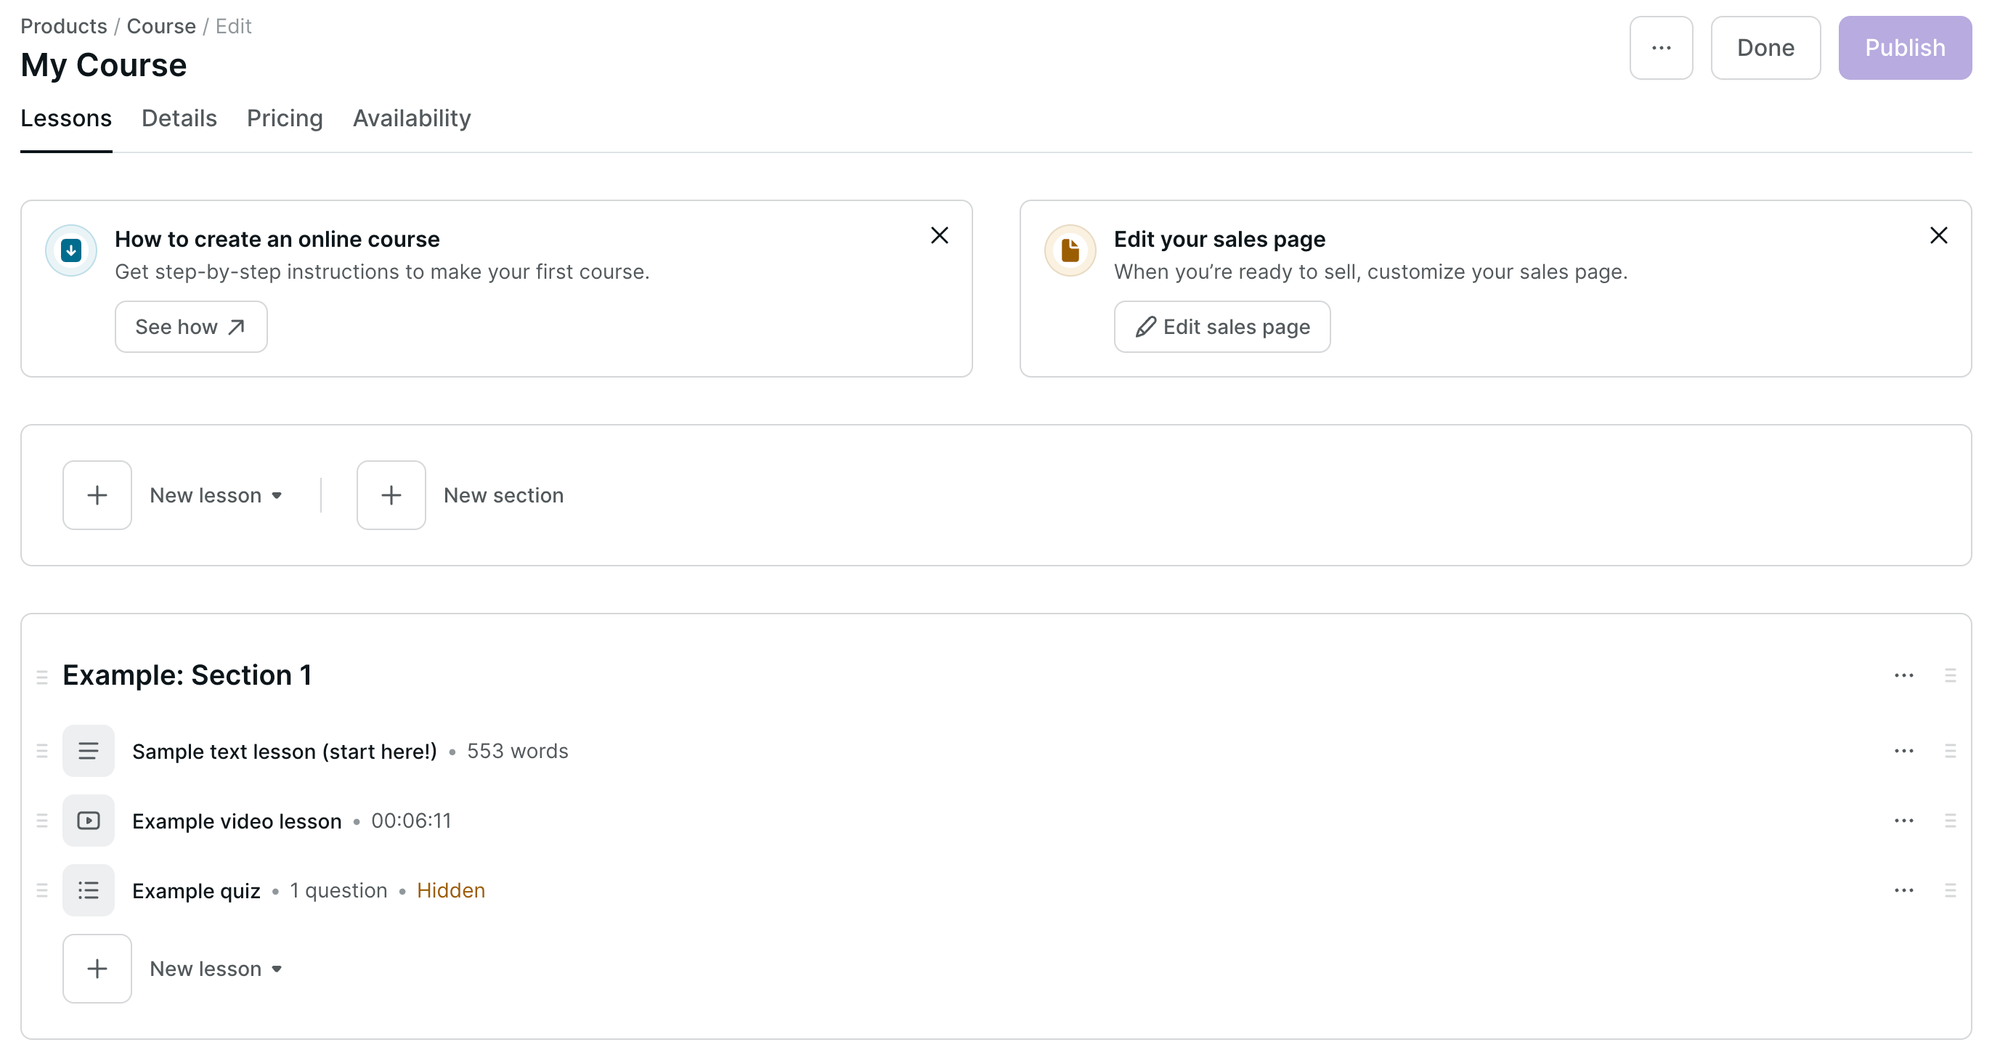Open more options for Example video lesson
Image resolution: width=2000 pixels, height=1063 pixels.
(x=1903, y=821)
